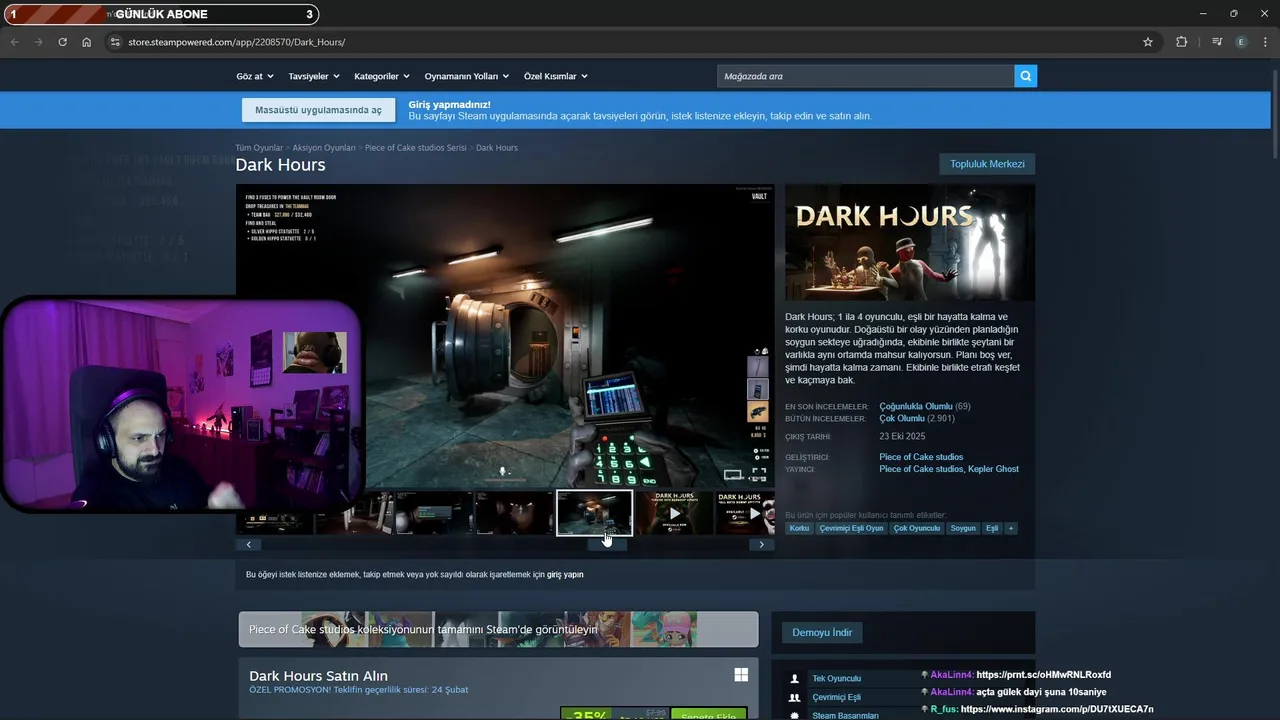The image size is (1280, 720).
Task: Click the Tek Oyunculu feature link
Action: tap(836, 679)
